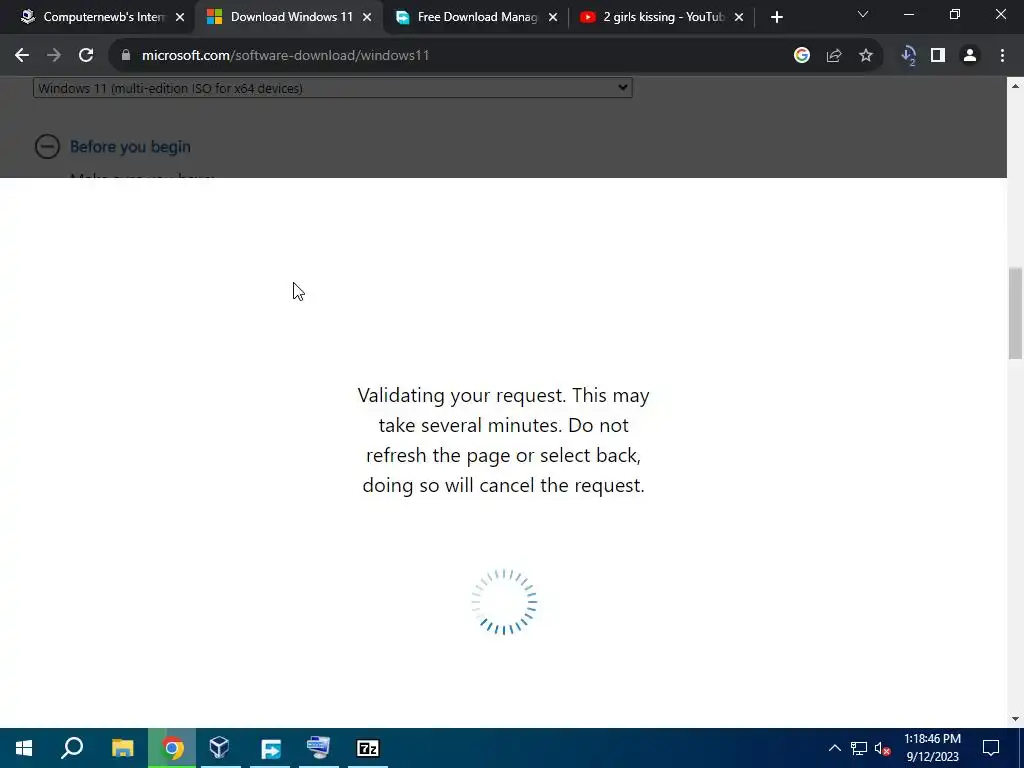
Task: Open the taskbar clock and date
Action: [933, 748]
